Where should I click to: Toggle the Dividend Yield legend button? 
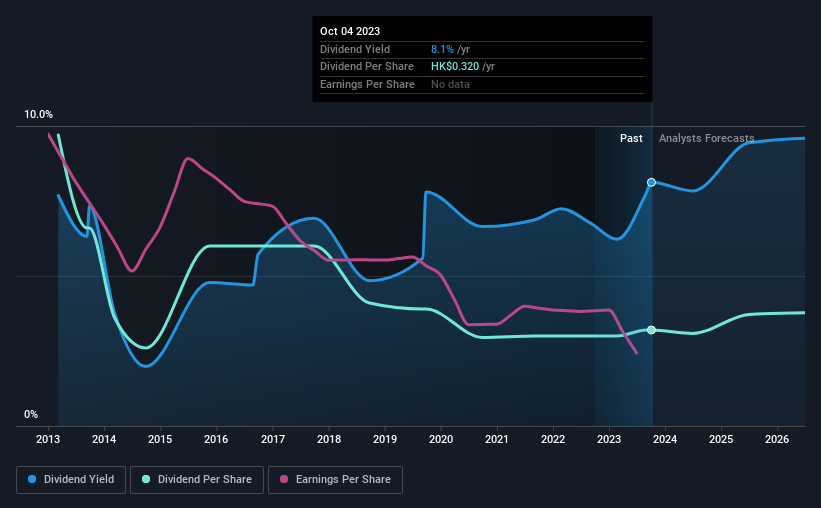(71, 480)
